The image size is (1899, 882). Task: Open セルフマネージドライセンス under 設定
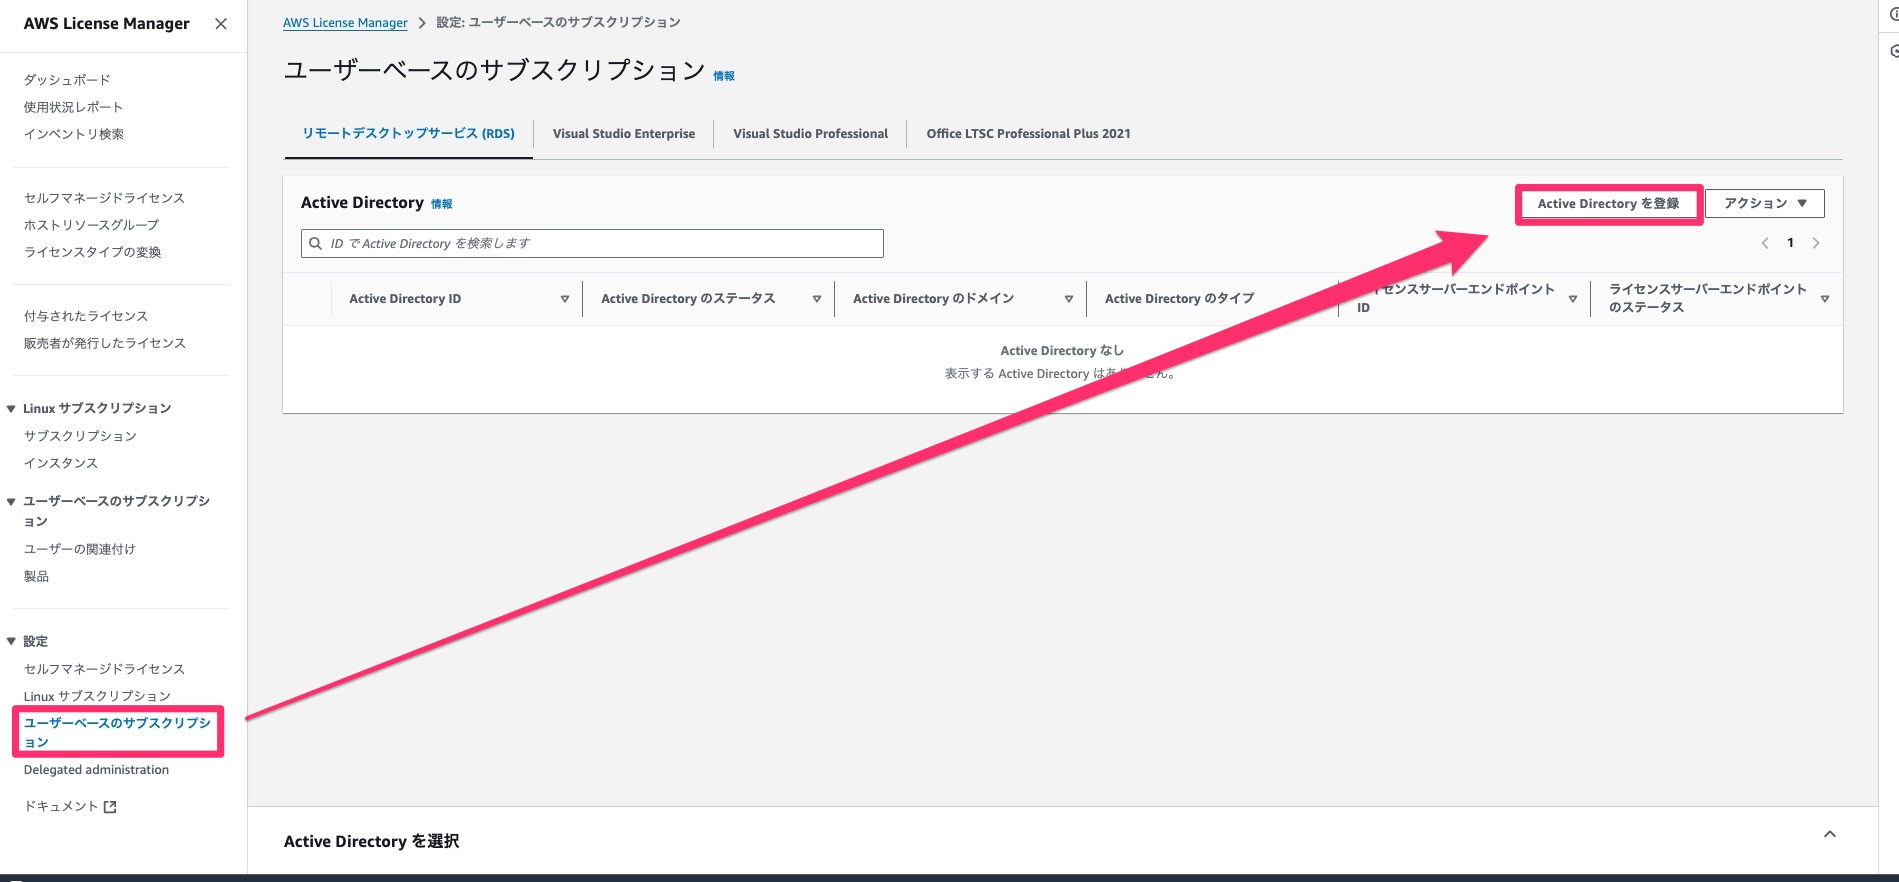point(104,669)
